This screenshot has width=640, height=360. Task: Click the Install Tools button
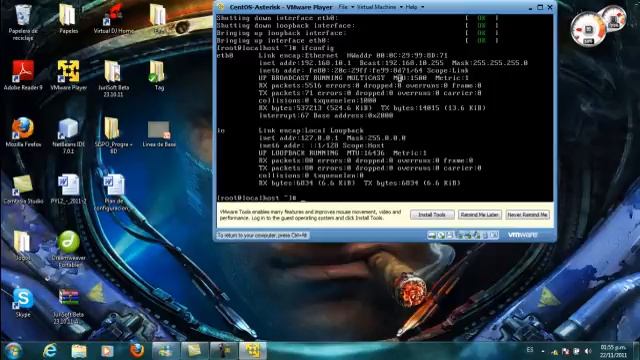click(432, 215)
